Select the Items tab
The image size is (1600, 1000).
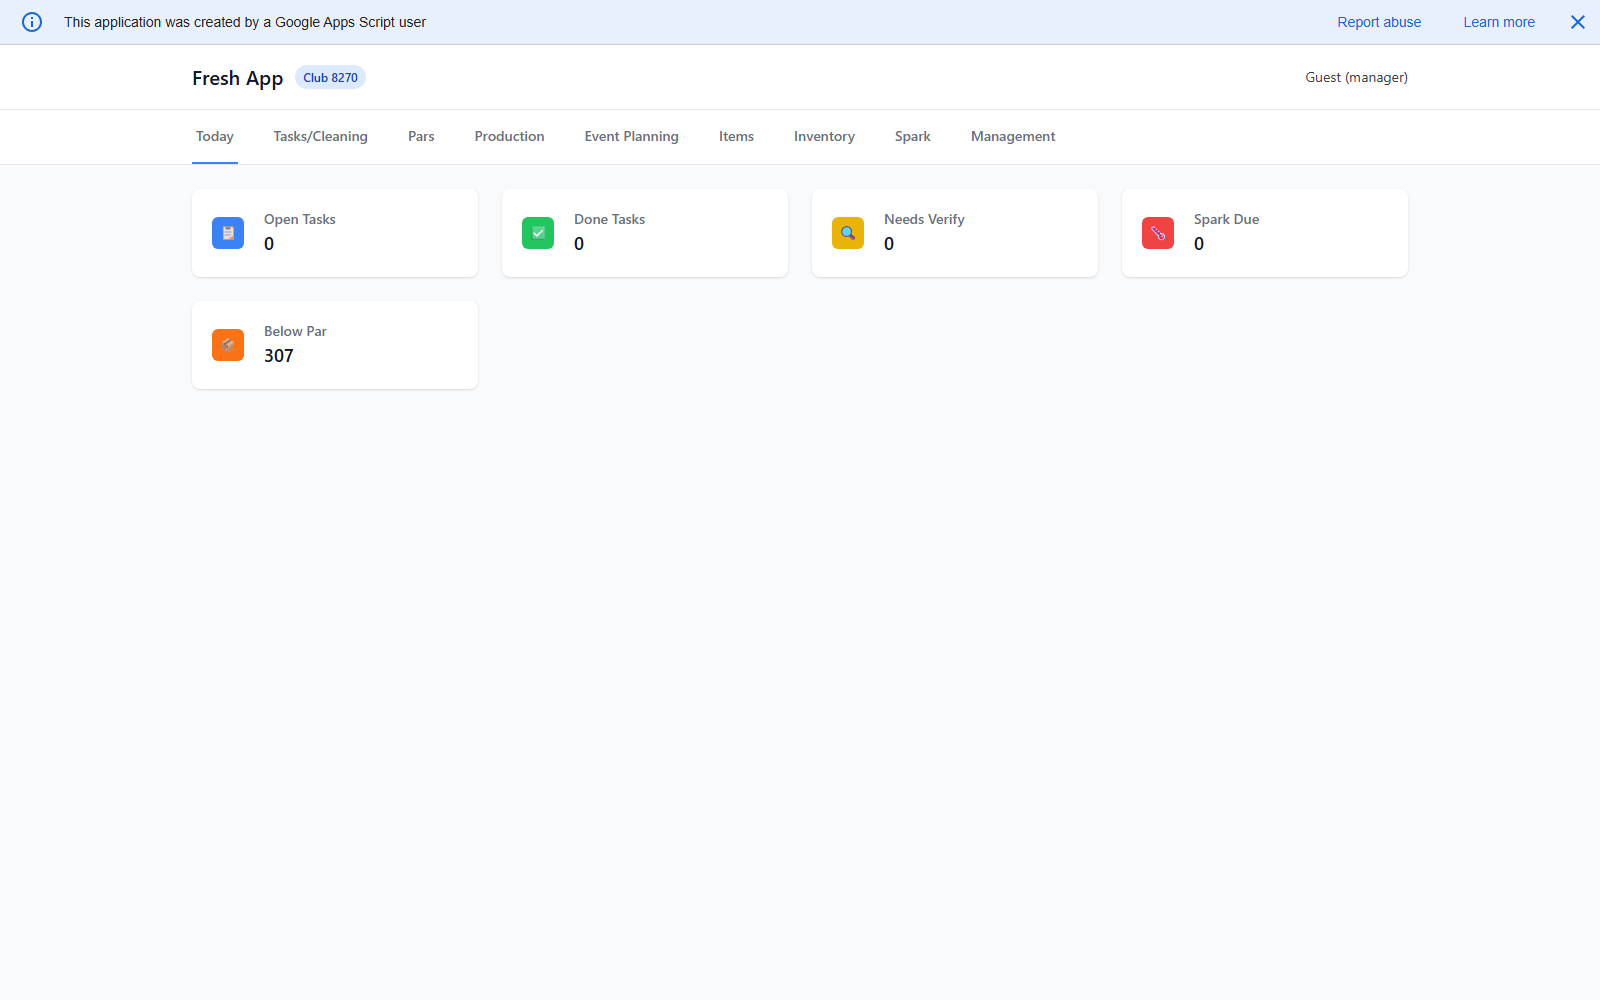tap(736, 136)
